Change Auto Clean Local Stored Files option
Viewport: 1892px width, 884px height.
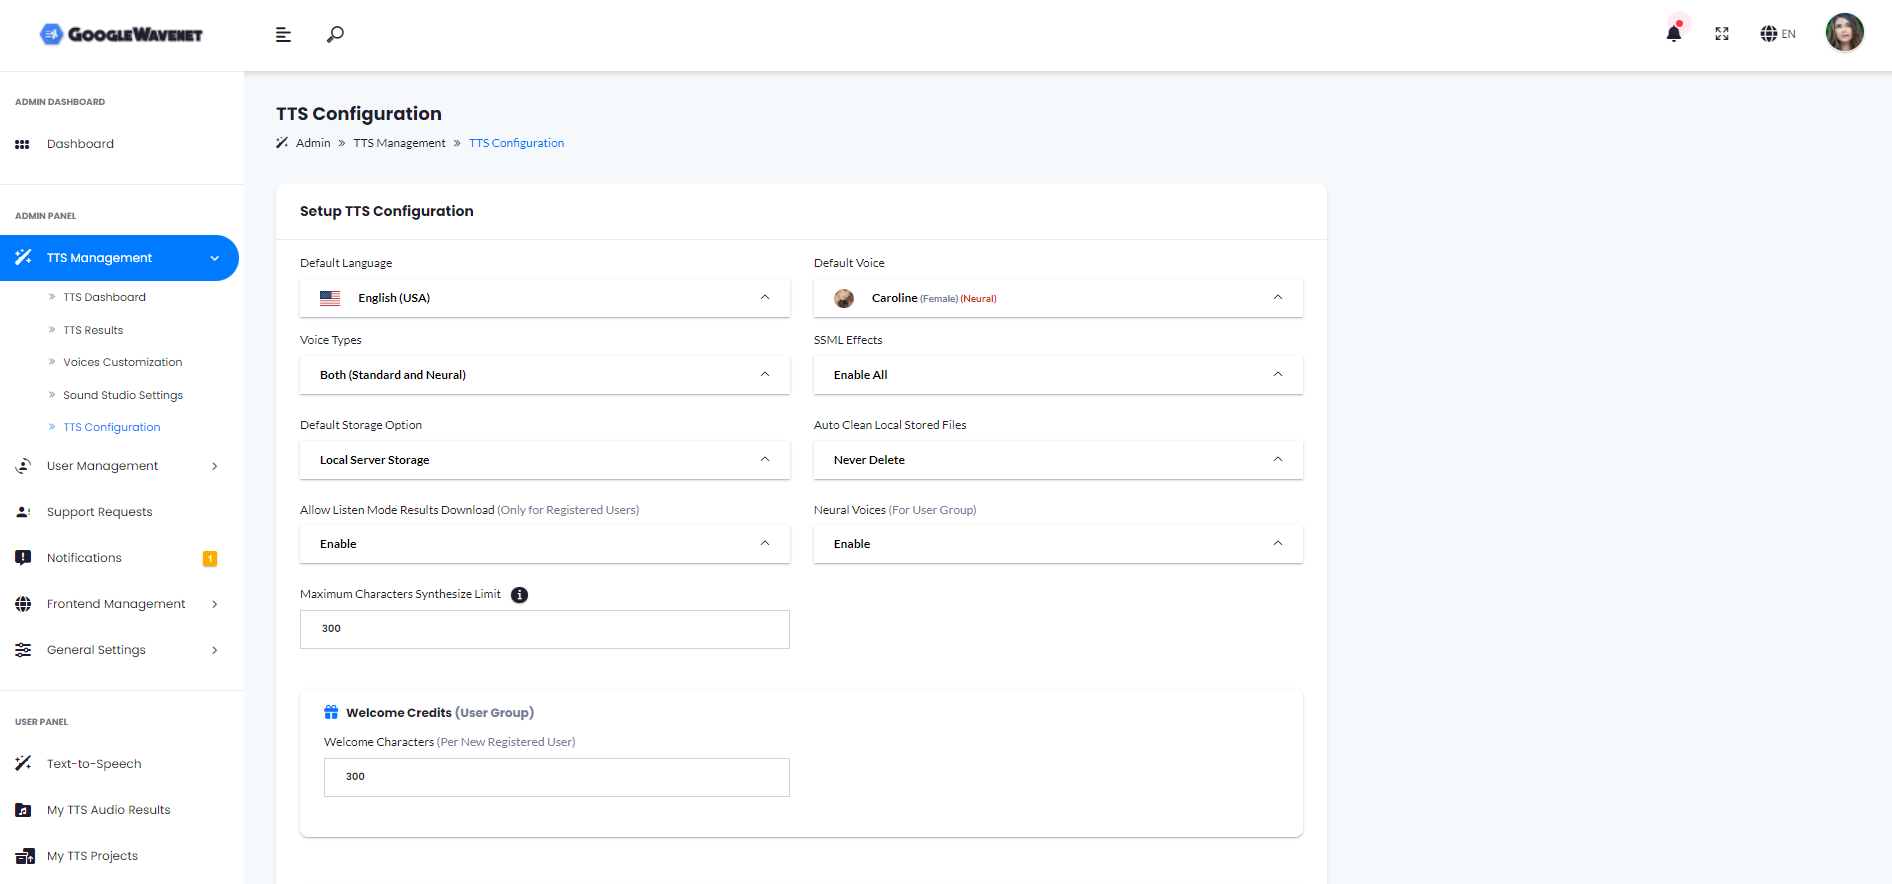(1058, 460)
